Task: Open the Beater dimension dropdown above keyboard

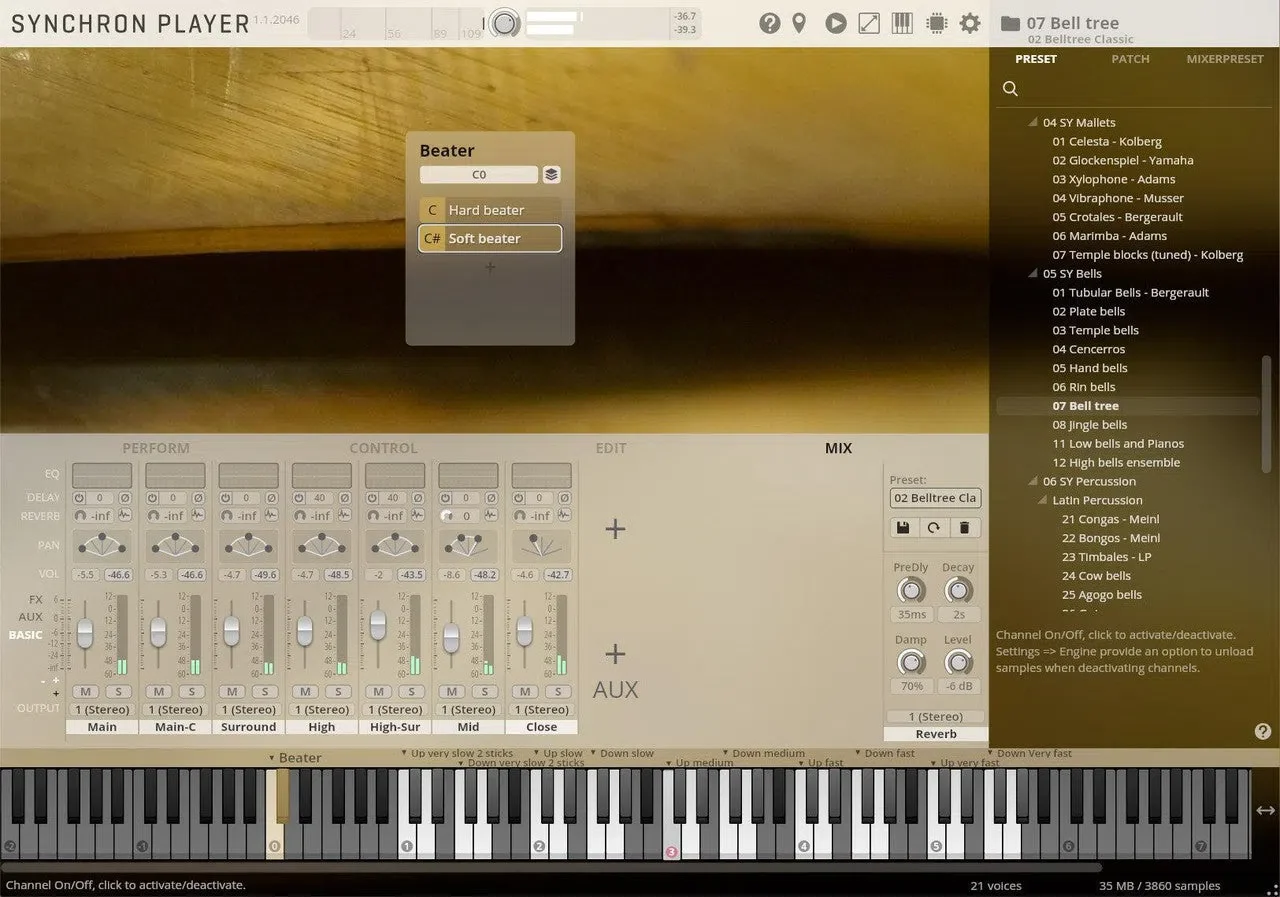Action: [x=295, y=758]
